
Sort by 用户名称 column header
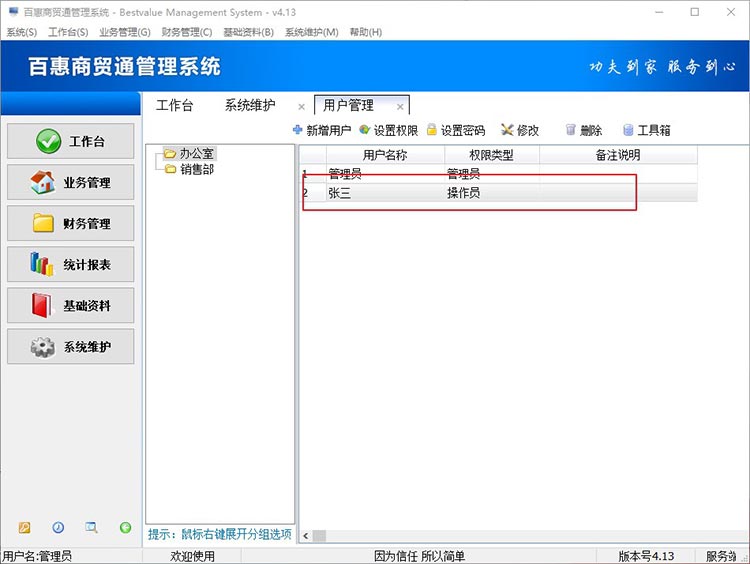click(385, 155)
